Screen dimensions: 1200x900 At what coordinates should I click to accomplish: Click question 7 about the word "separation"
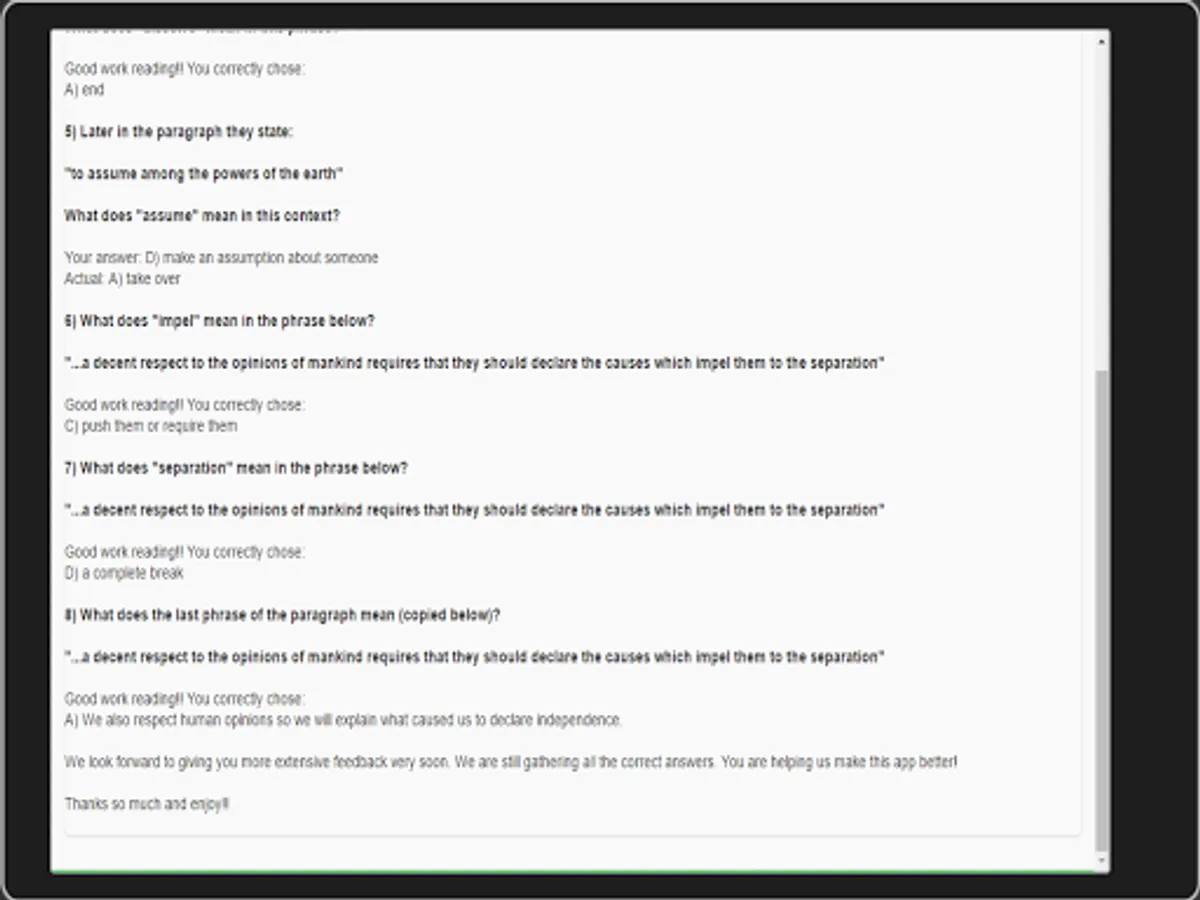236,468
